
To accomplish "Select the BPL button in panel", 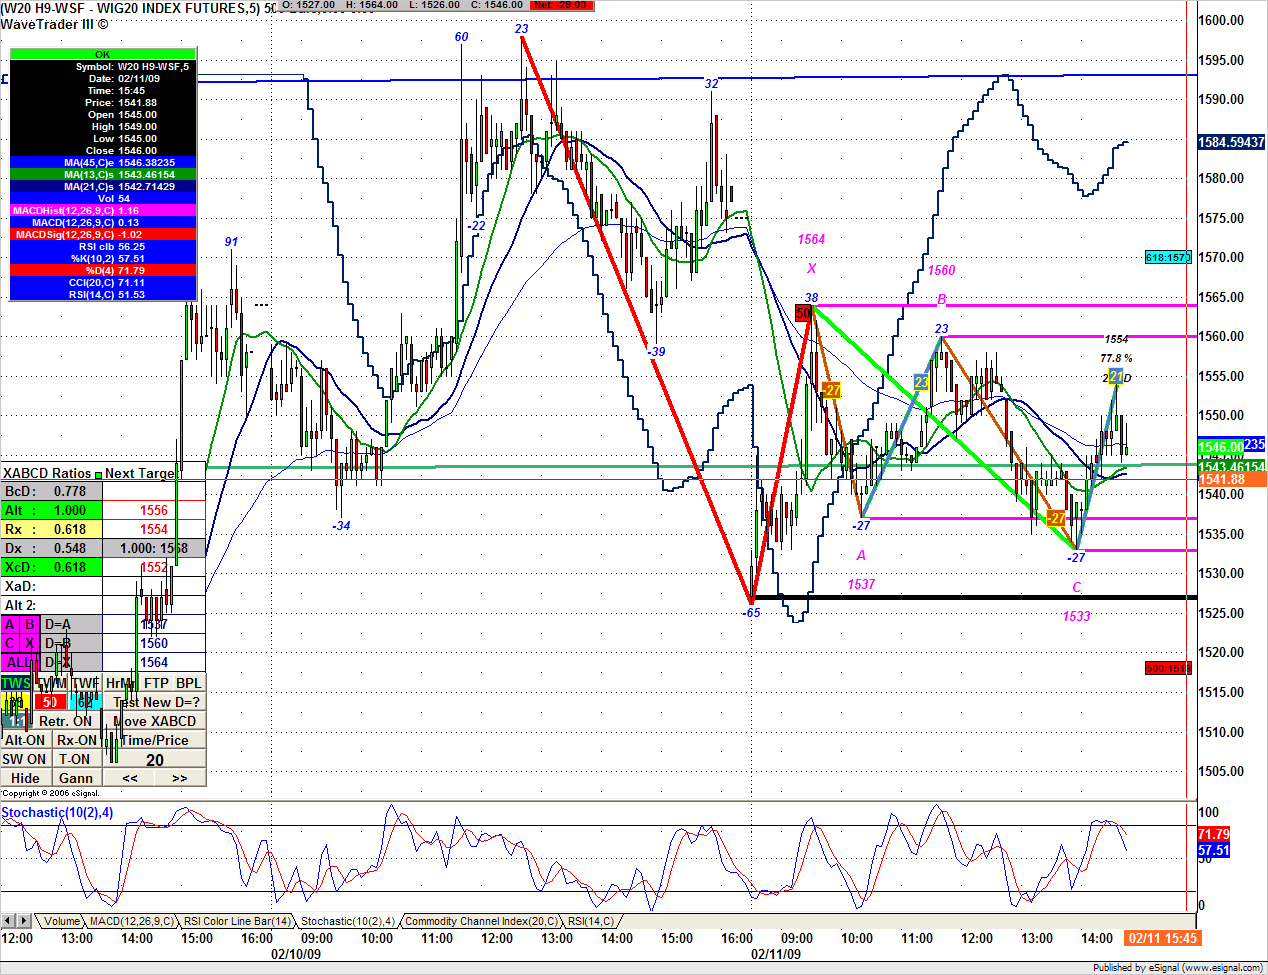I will [x=188, y=683].
